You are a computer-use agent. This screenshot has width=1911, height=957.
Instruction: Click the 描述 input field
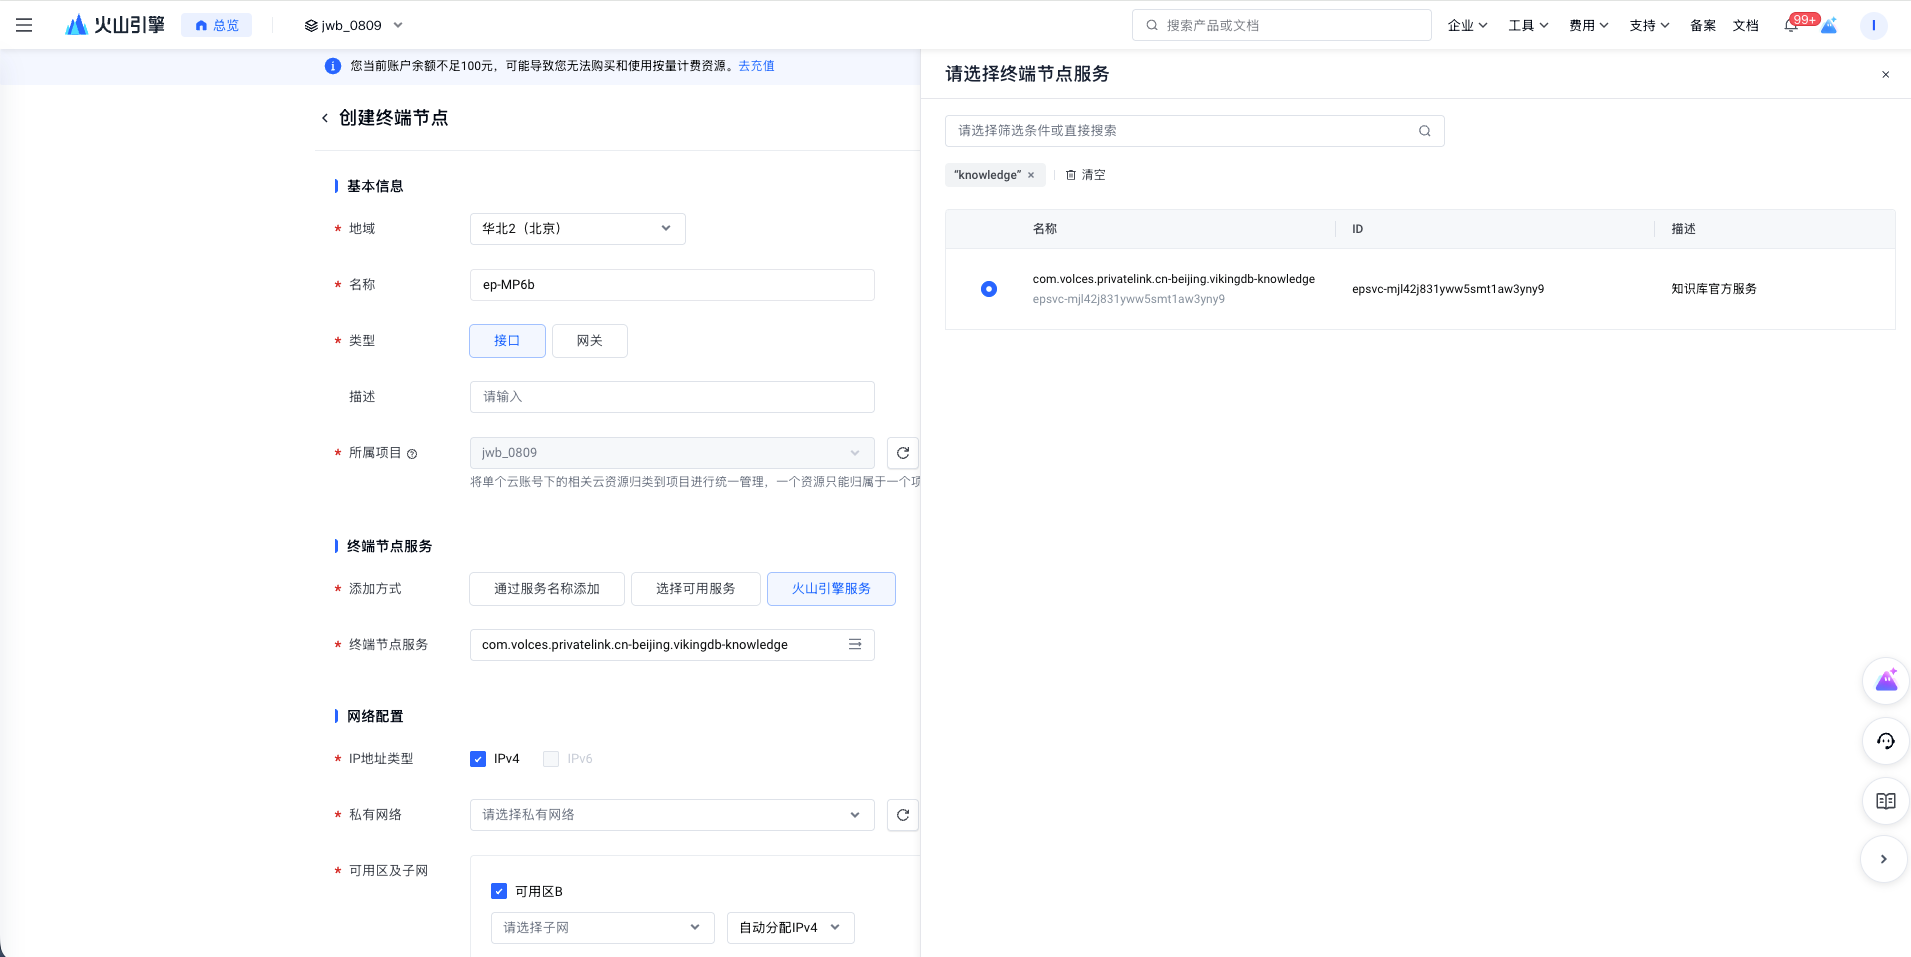click(x=671, y=397)
